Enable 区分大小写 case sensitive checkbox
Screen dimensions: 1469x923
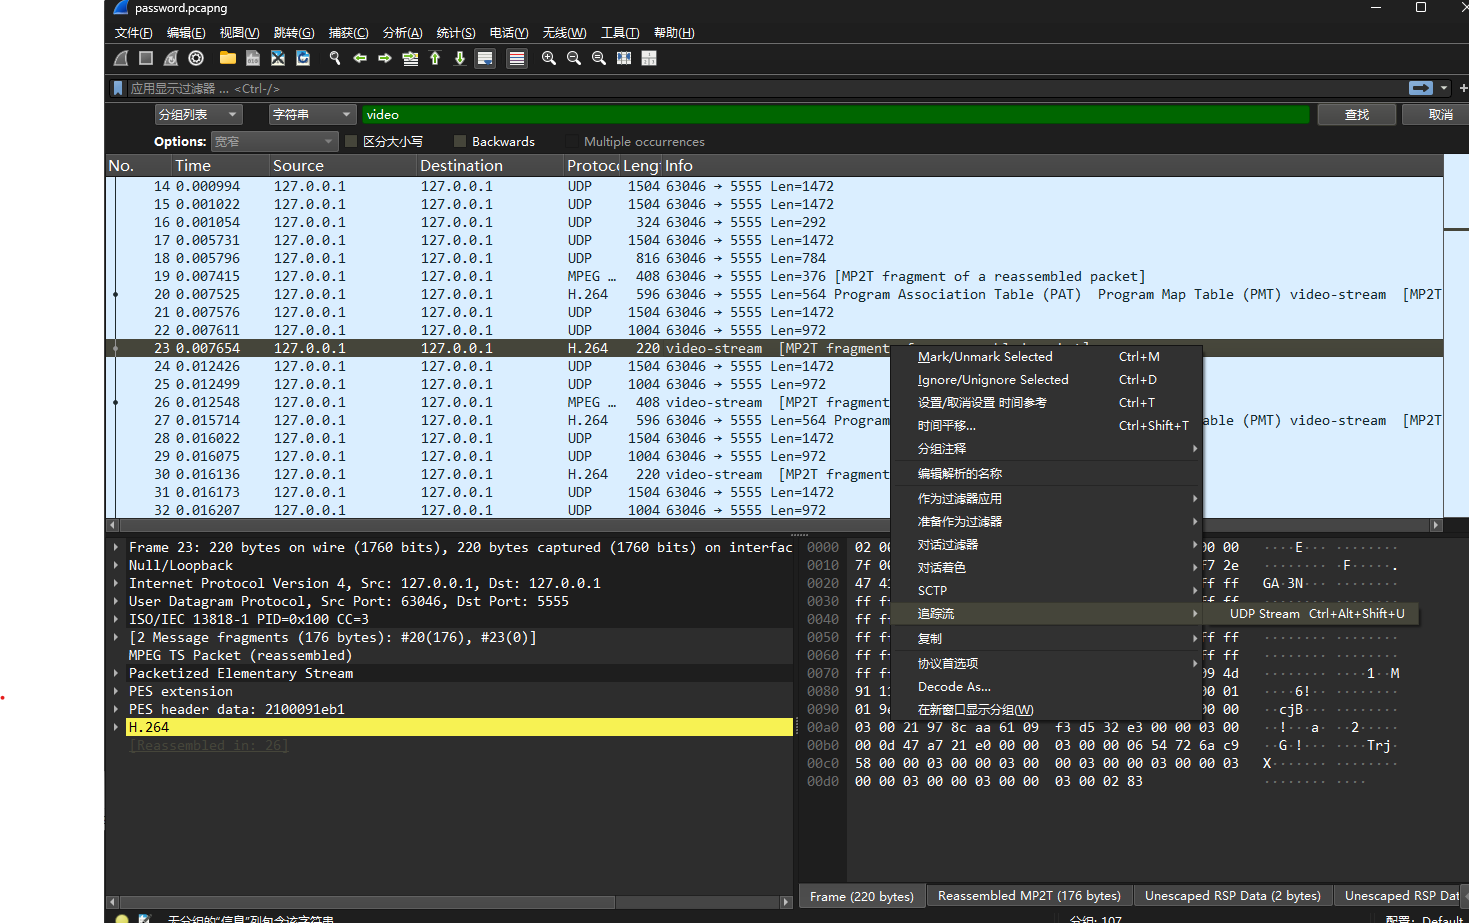pyautogui.click(x=351, y=141)
